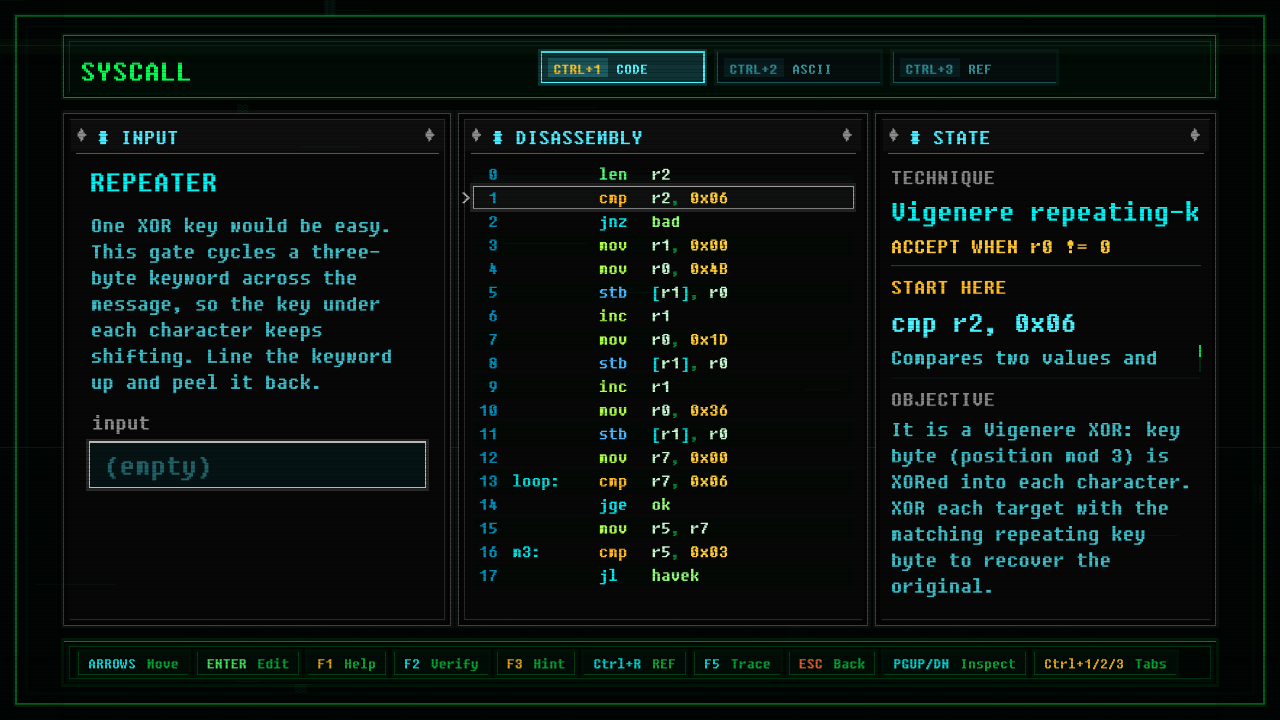Click the grip icon beside the INPUT title
This screenshot has width=1280, height=720.
pyautogui.click(x=103, y=137)
